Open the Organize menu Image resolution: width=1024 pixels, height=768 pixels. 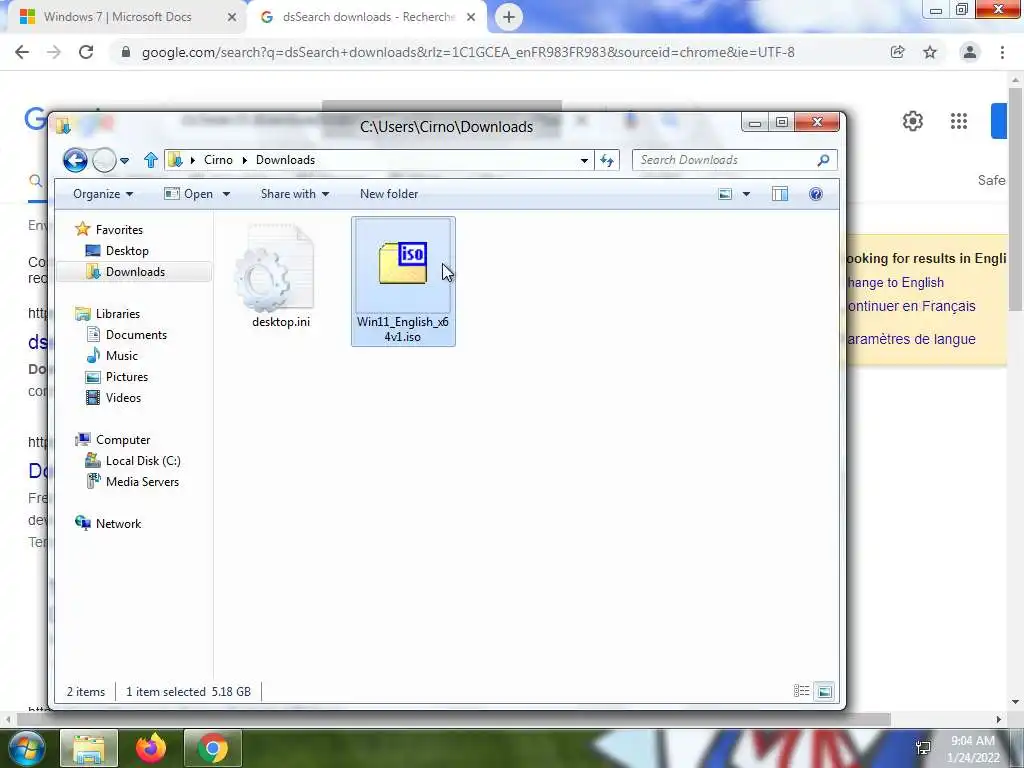pos(103,194)
